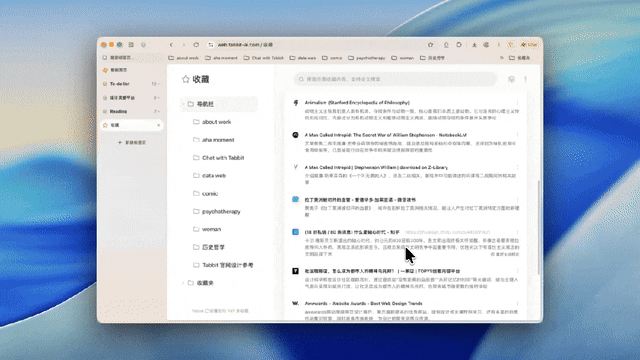Open A Man Called Intrepid Z-Library bookmark
The width and height of the screenshot is (640, 360).
(x=376, y=167)
